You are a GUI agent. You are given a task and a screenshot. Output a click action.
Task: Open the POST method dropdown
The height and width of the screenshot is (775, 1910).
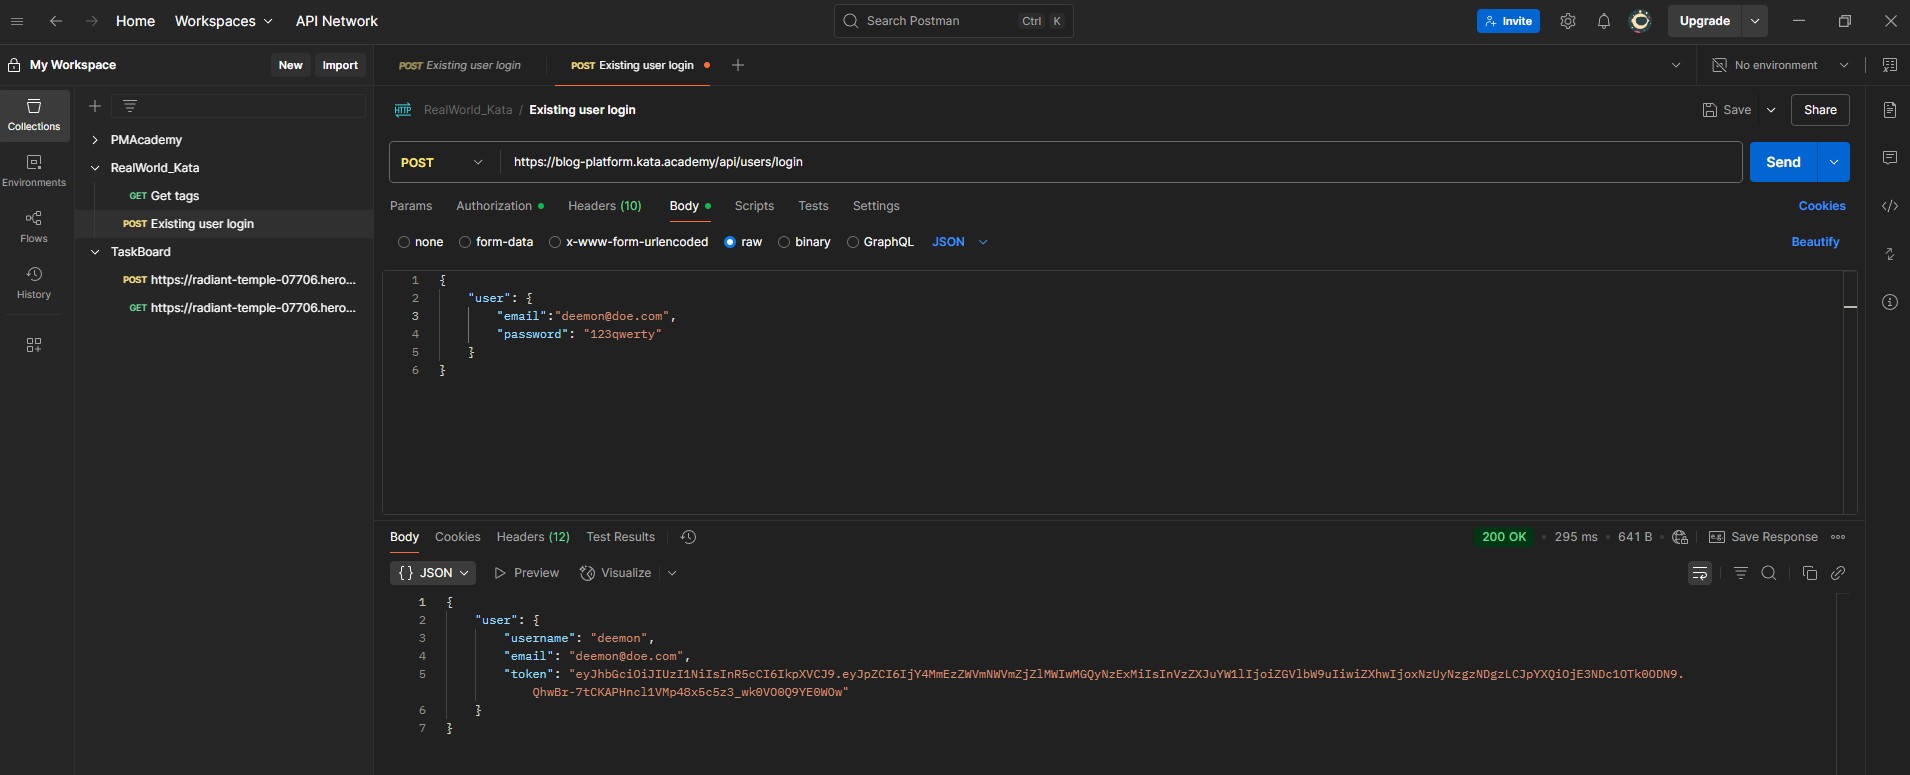coord(441,162)
